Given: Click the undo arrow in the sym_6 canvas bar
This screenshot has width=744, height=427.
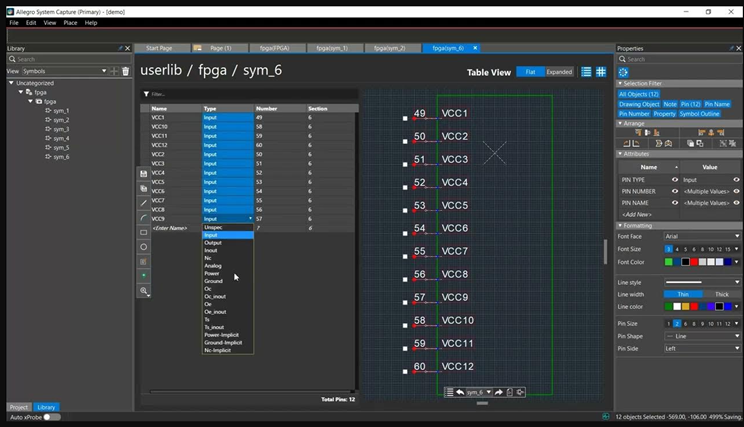Looking at the screenshot, I should tap(460, 392).
